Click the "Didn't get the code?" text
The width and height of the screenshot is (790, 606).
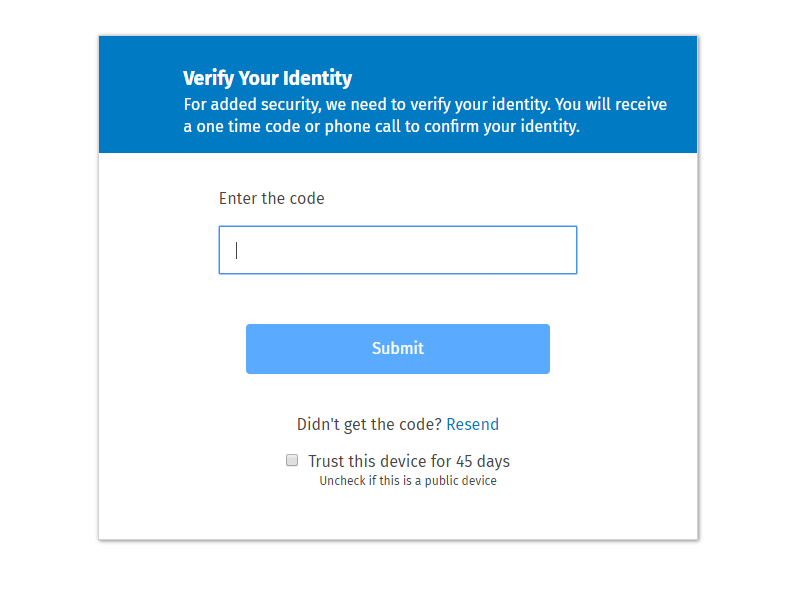point(369,424)
